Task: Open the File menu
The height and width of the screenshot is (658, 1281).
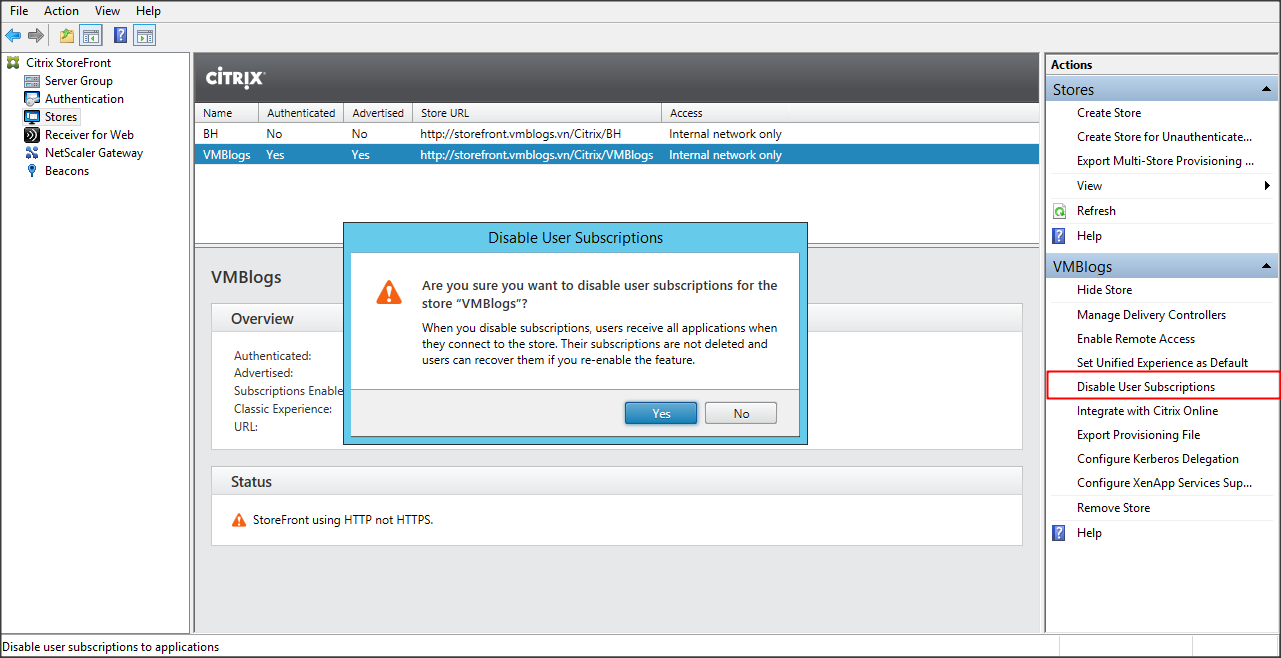Action: (x=19, y=11)
